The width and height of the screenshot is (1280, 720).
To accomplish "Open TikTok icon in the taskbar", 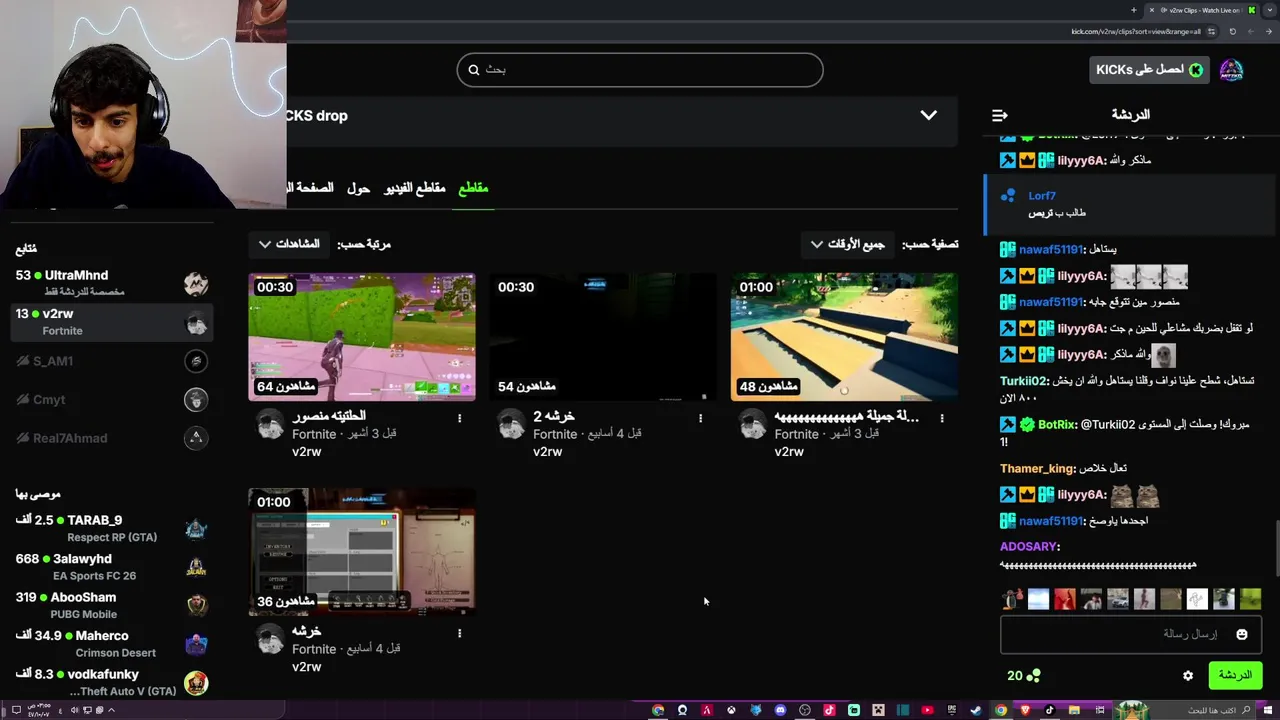I will point(1050,710).
